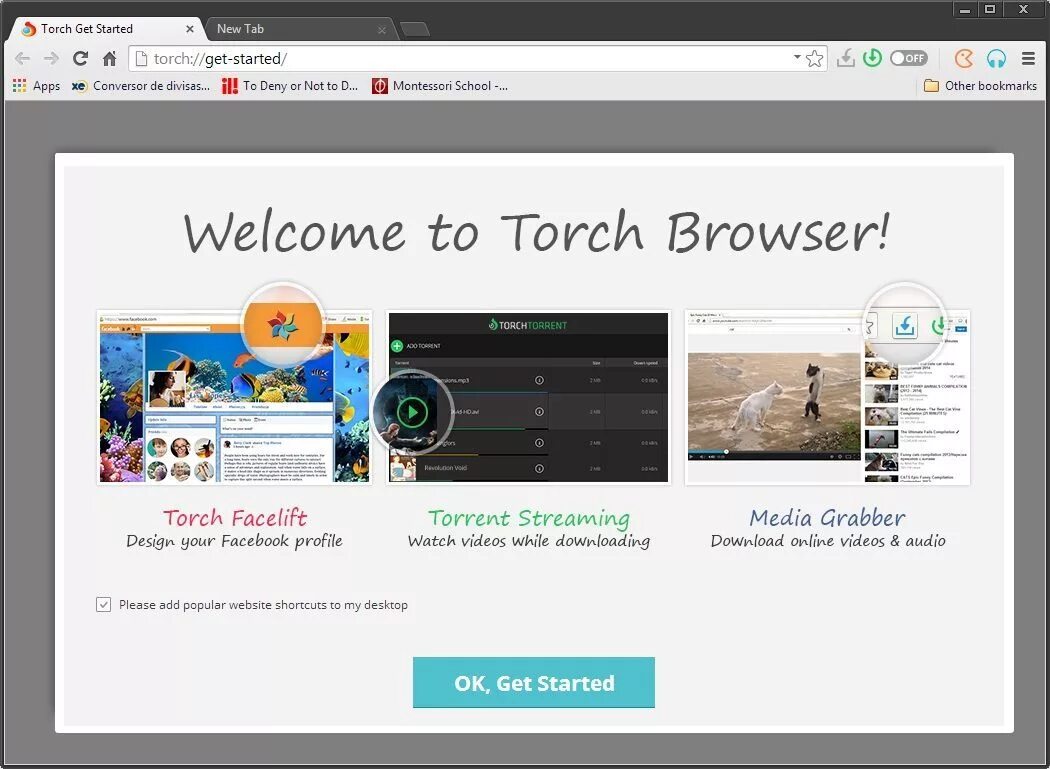Click 'Watch videos while downloading' text
Screen dimensions: 1050x769
(529, 541)
